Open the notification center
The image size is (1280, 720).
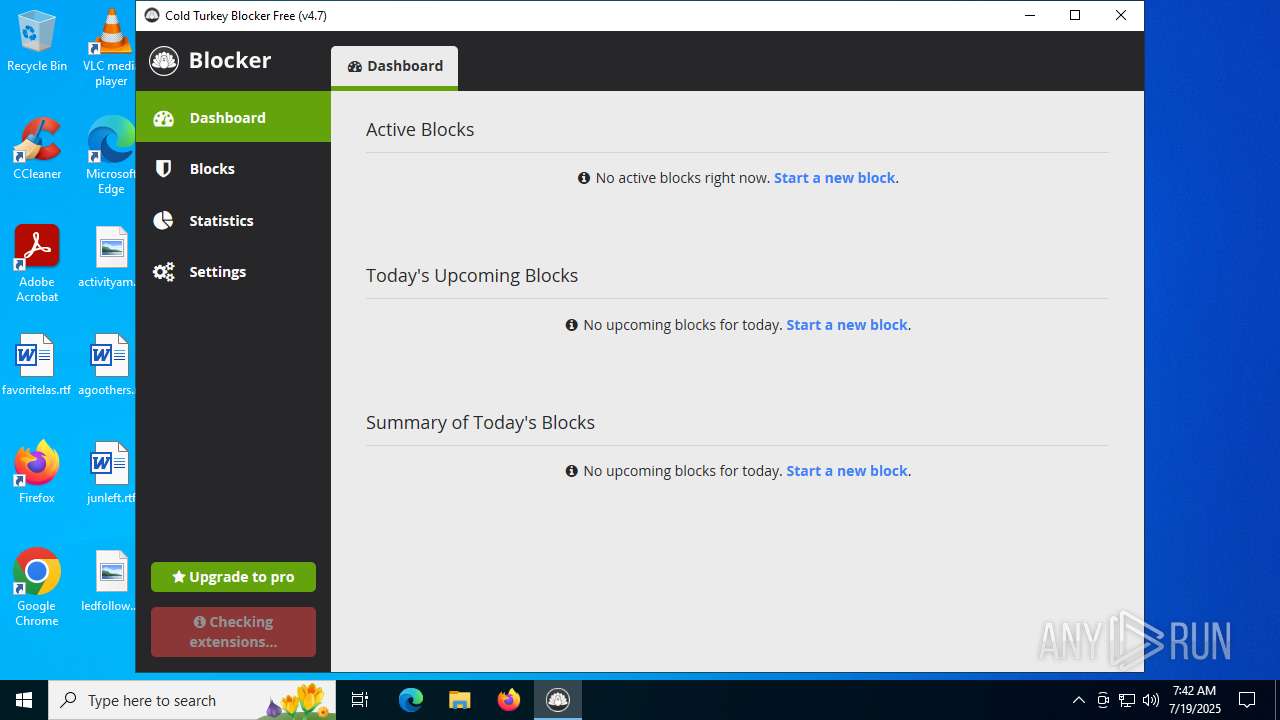(x=1247, y=700)
